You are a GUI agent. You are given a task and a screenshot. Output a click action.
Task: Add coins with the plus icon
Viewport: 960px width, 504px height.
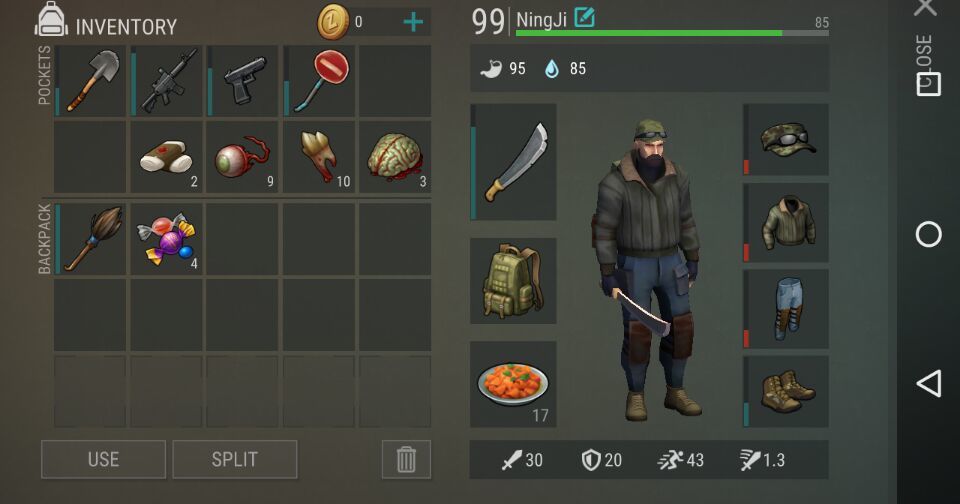[413, 22]
